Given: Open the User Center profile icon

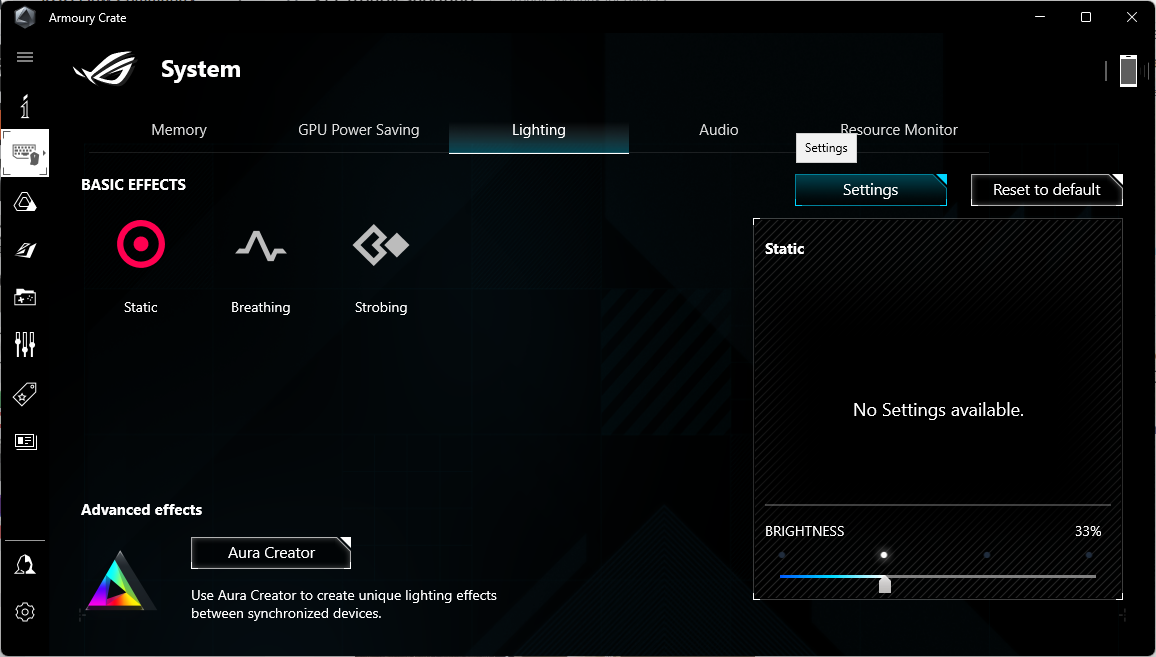Looking at the screenshot, I should coord(25,565).
